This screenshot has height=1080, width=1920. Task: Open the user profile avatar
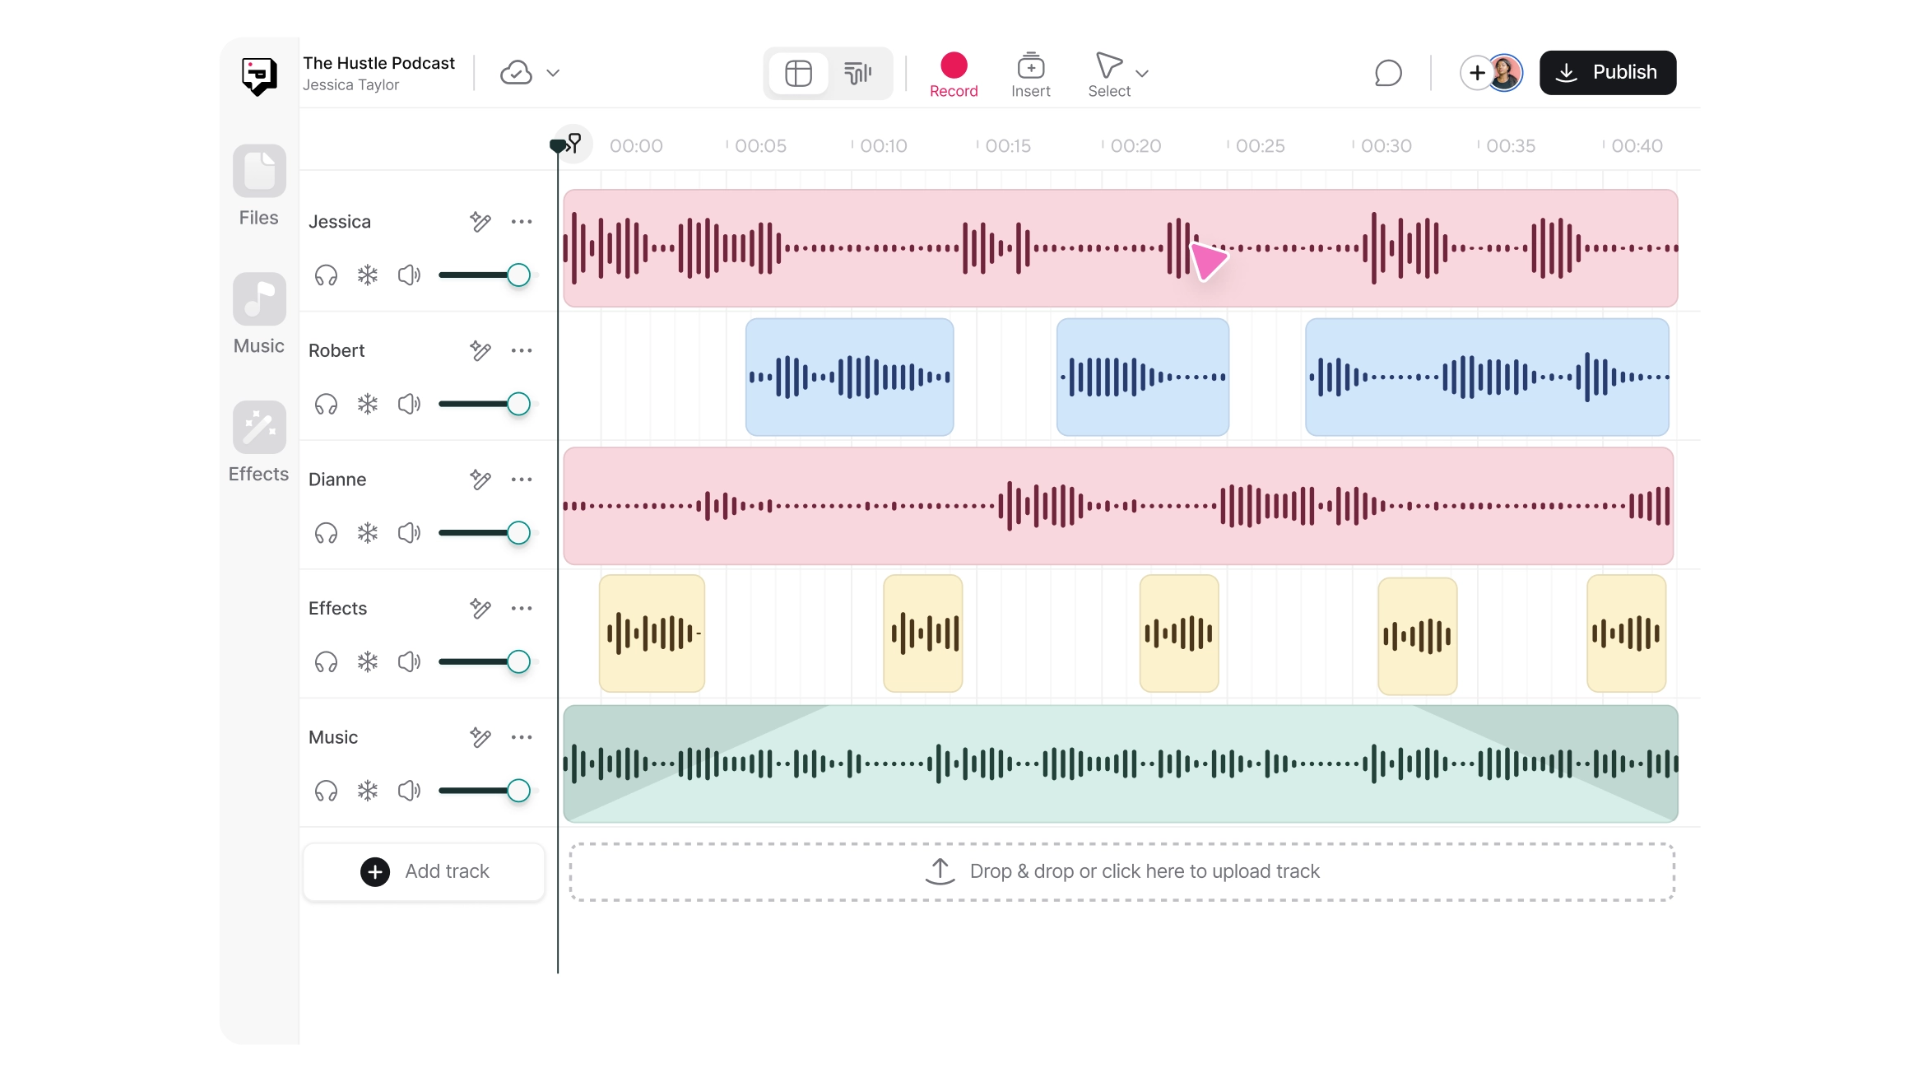point(1505,73)
